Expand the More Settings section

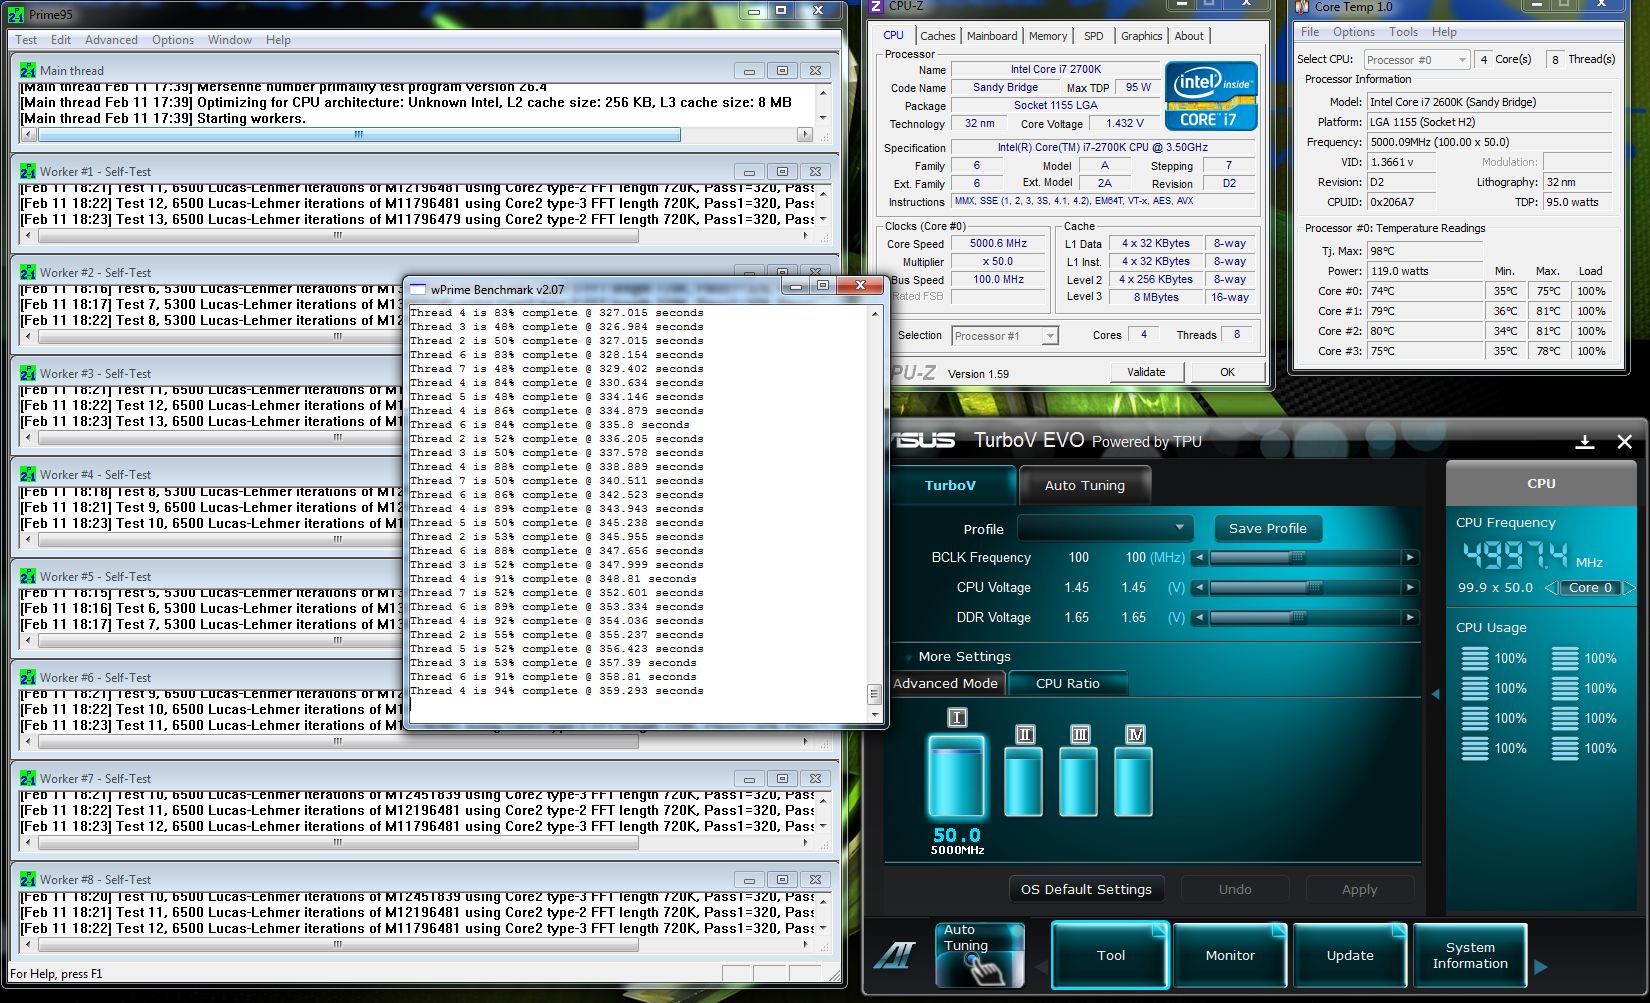[x=960, y=657]
